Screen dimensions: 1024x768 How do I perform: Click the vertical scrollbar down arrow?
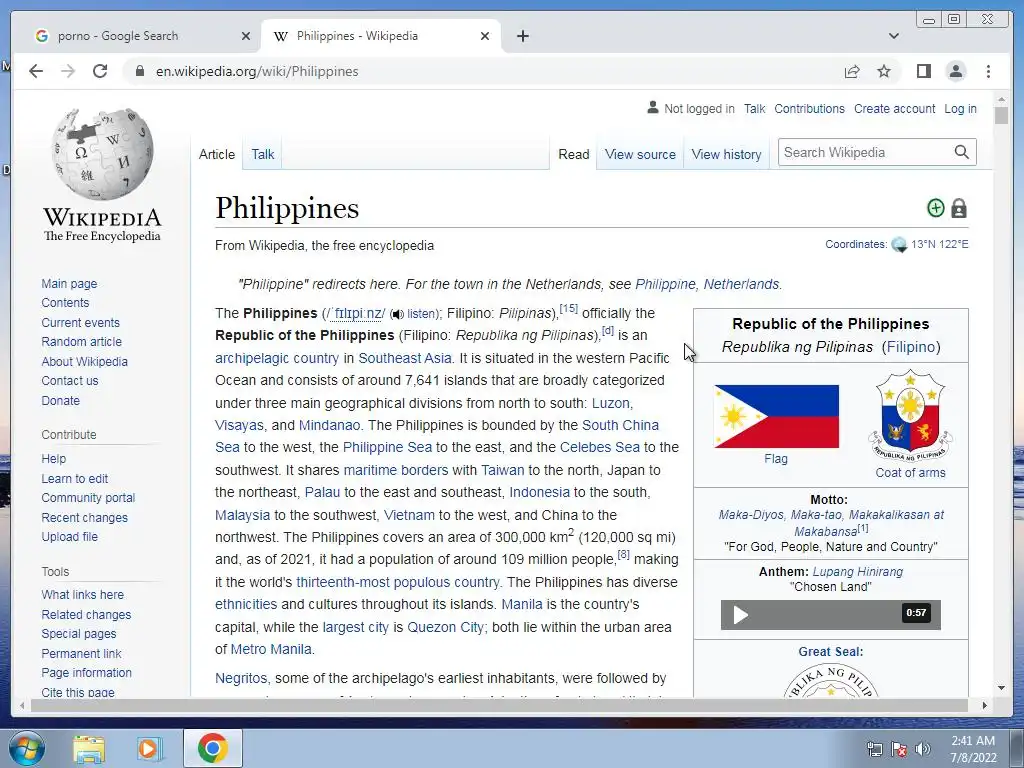(1001, 688)
